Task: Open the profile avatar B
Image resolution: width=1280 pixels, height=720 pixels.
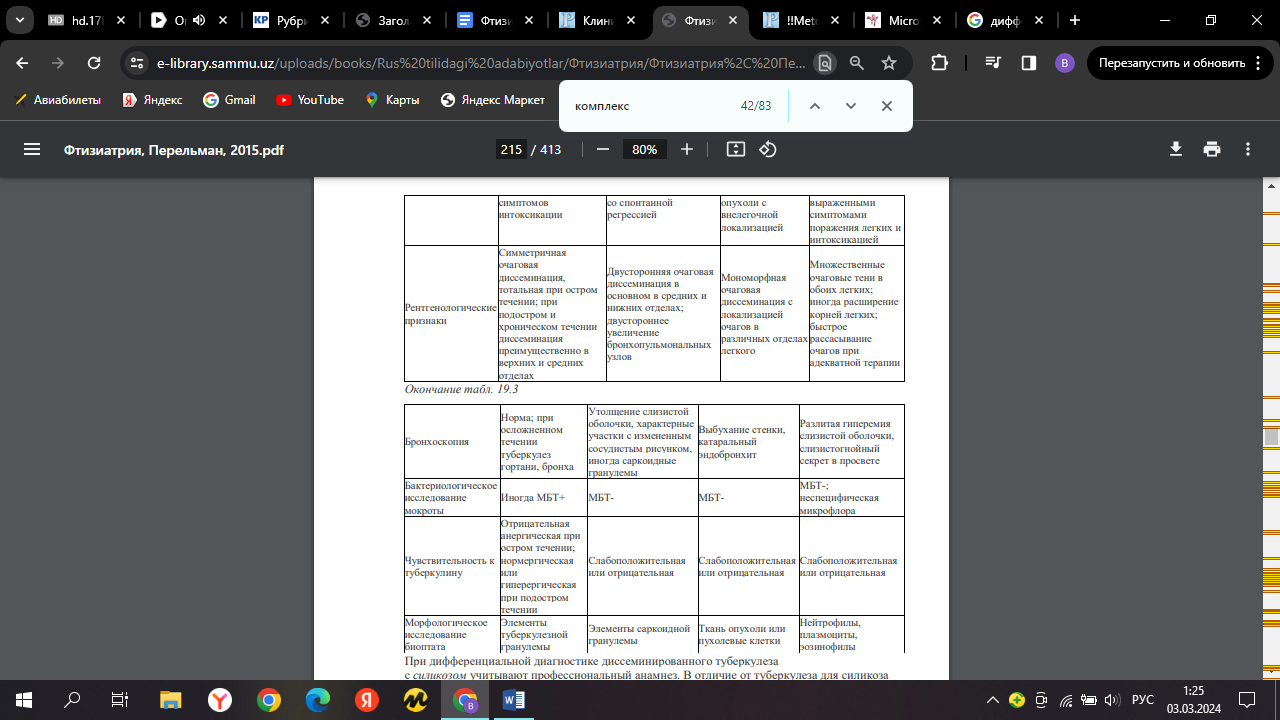Action: point(1064,62)
